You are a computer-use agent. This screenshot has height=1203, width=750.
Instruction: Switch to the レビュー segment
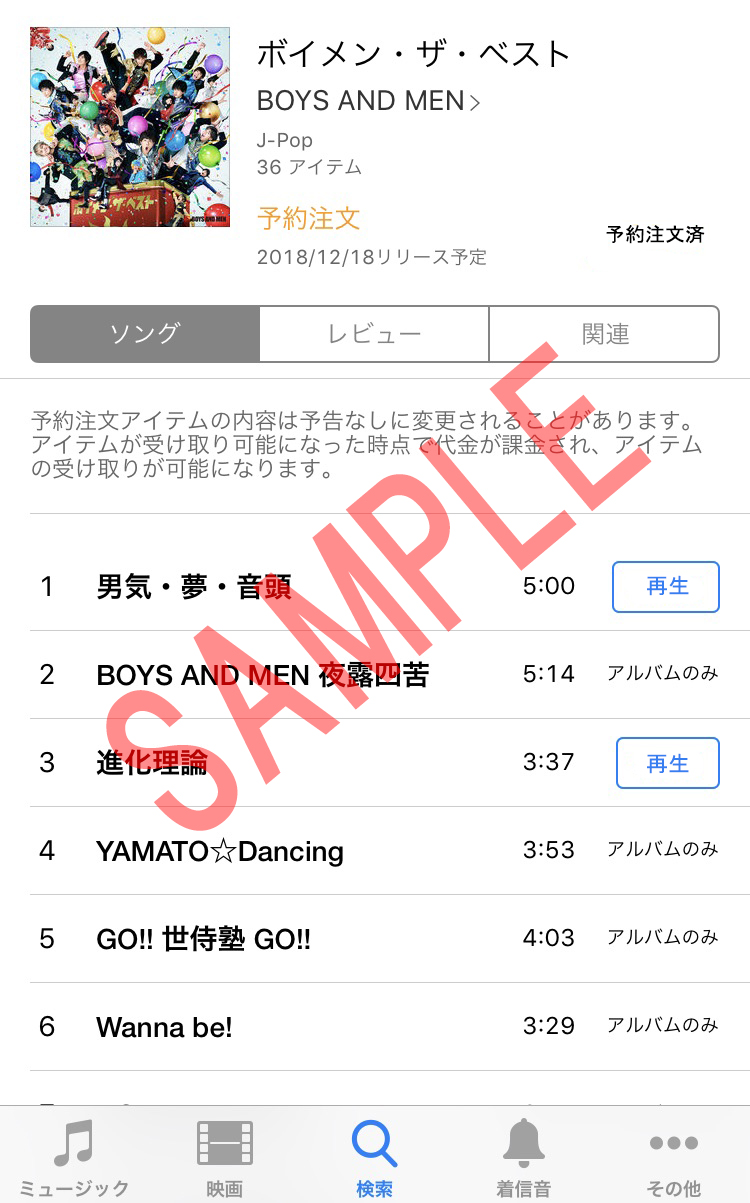pyautogui.click(x=374, y=334)
